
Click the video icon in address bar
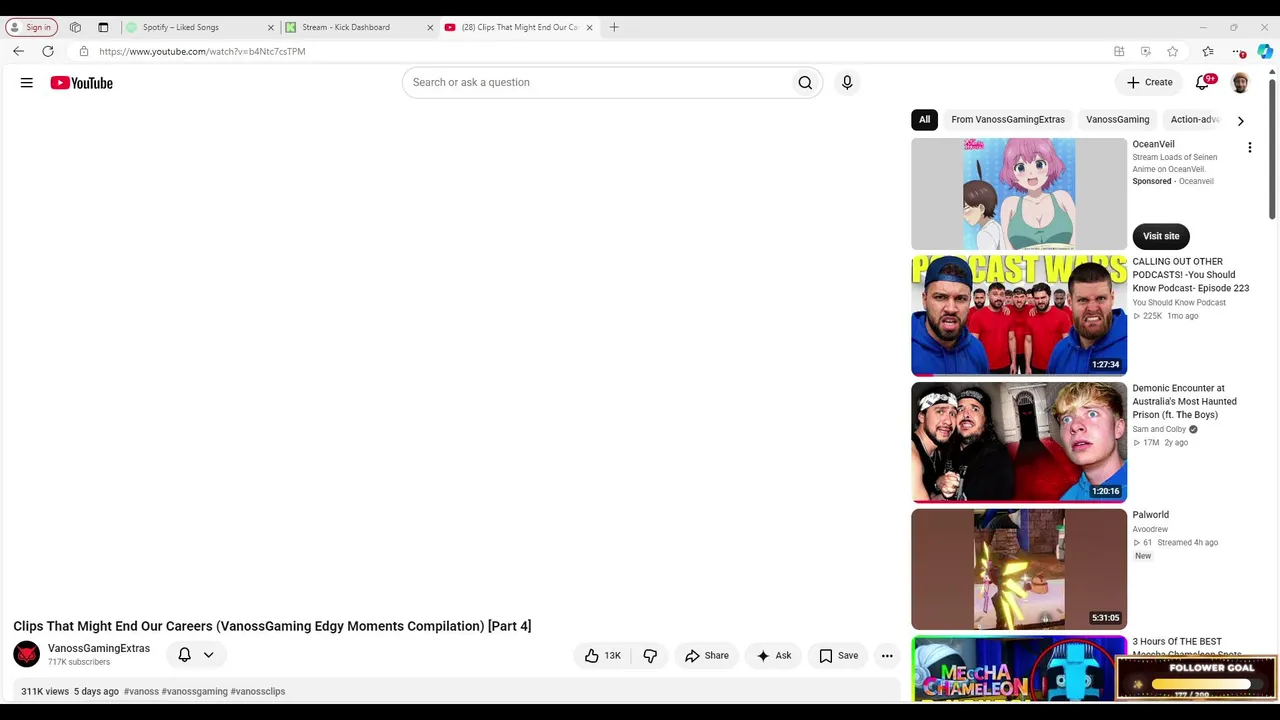(x=1145, y=51)
